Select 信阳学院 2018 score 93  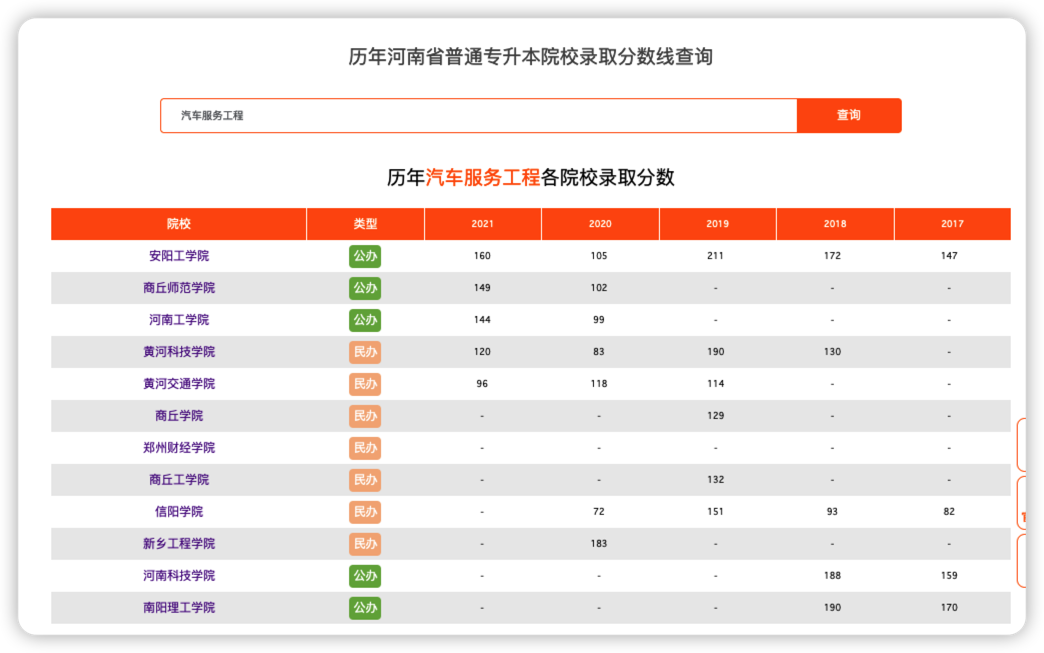point(832,511)
